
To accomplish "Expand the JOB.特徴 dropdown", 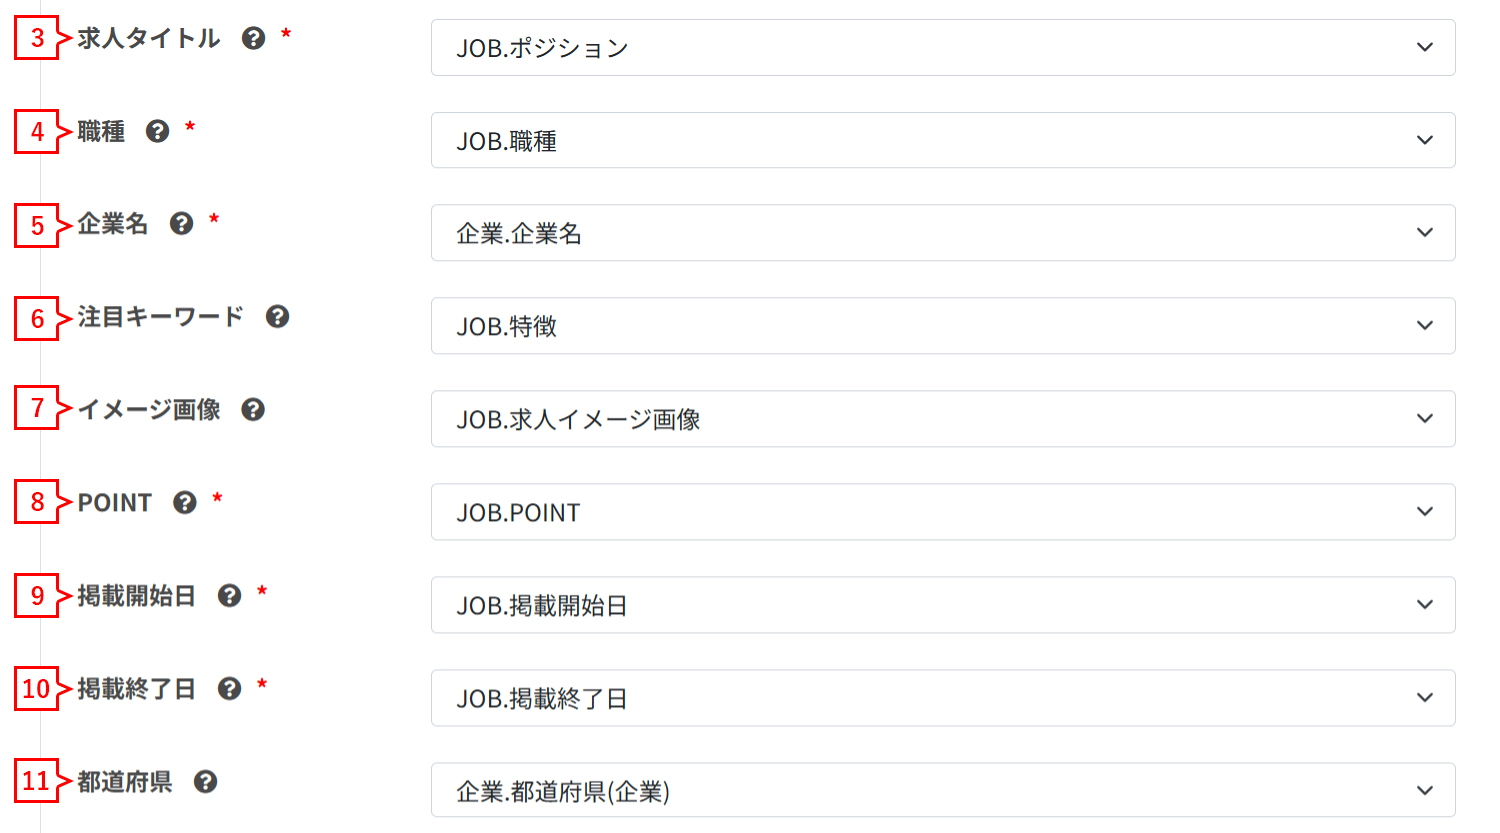I will coord(942,326).
